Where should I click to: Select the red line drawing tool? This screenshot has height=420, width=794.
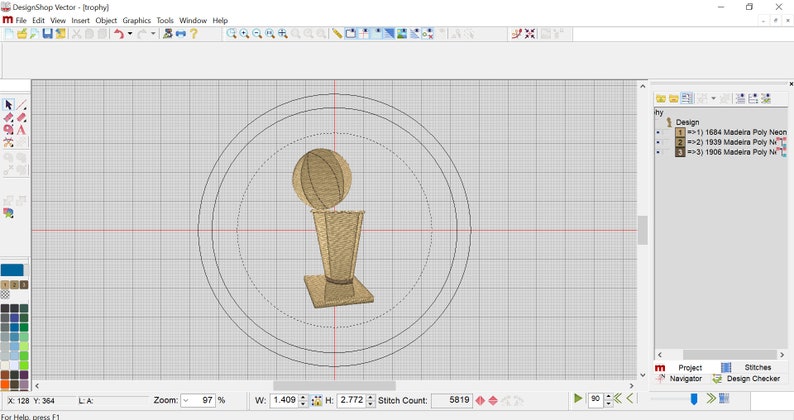pos(21,105)
